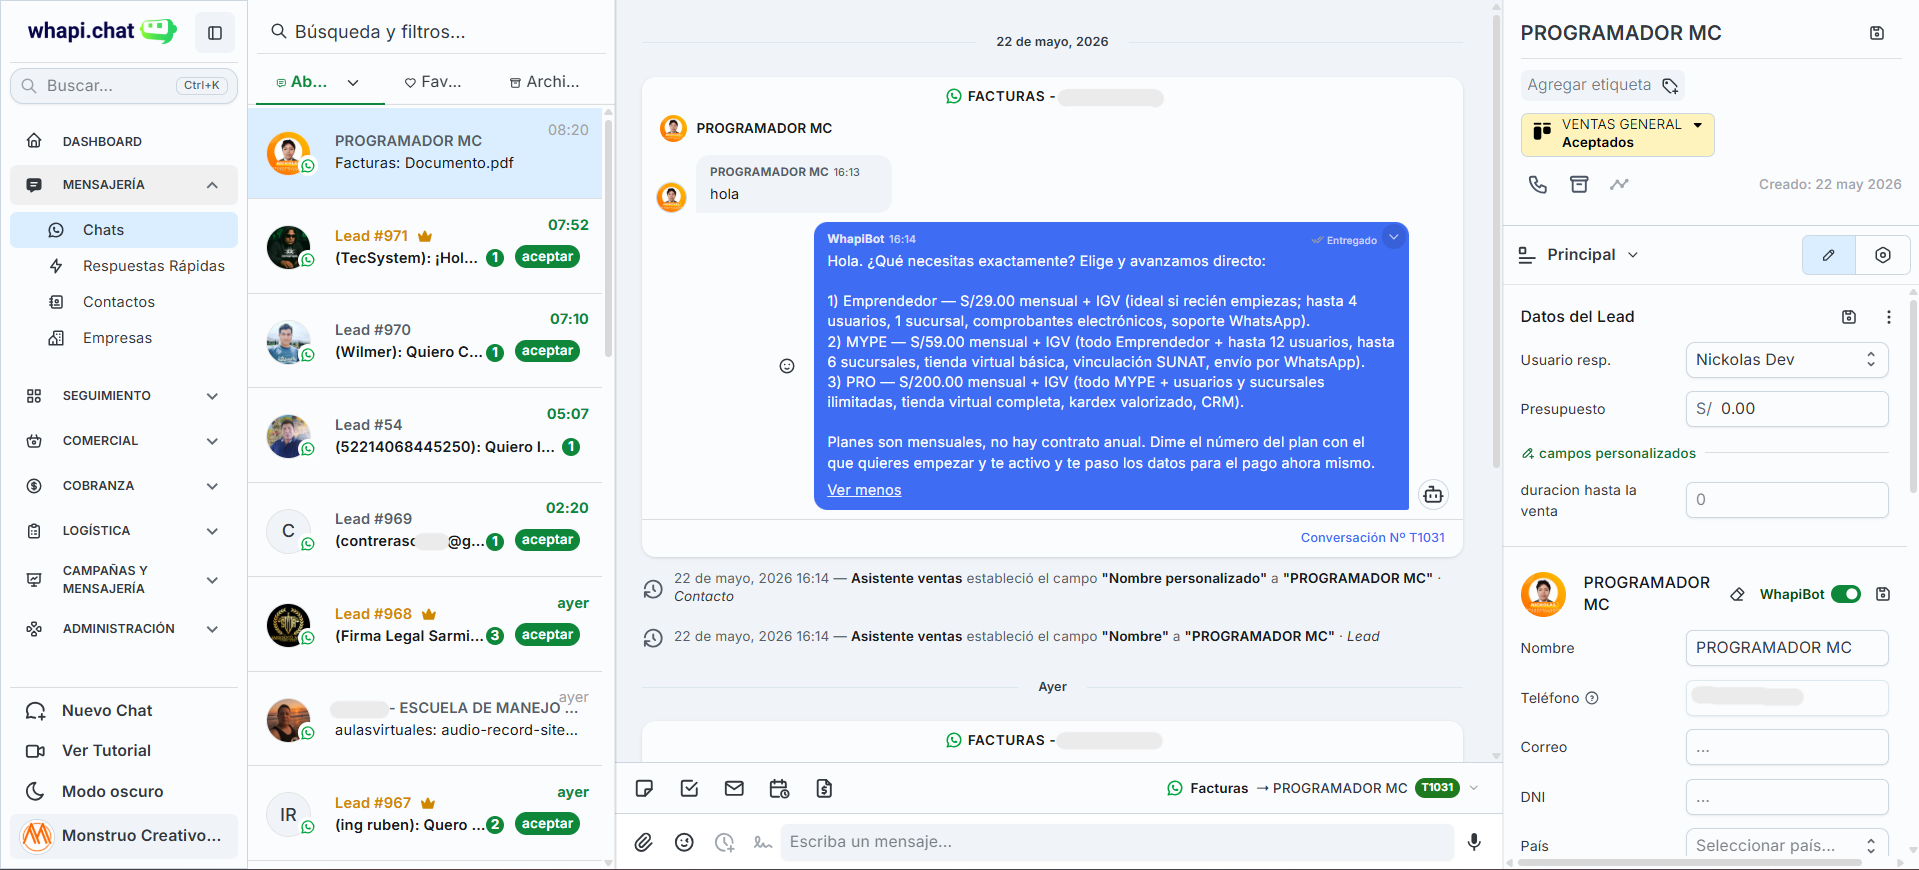
Task: Click the email envelope icon in the message toolbar
Action: (734, 789)
